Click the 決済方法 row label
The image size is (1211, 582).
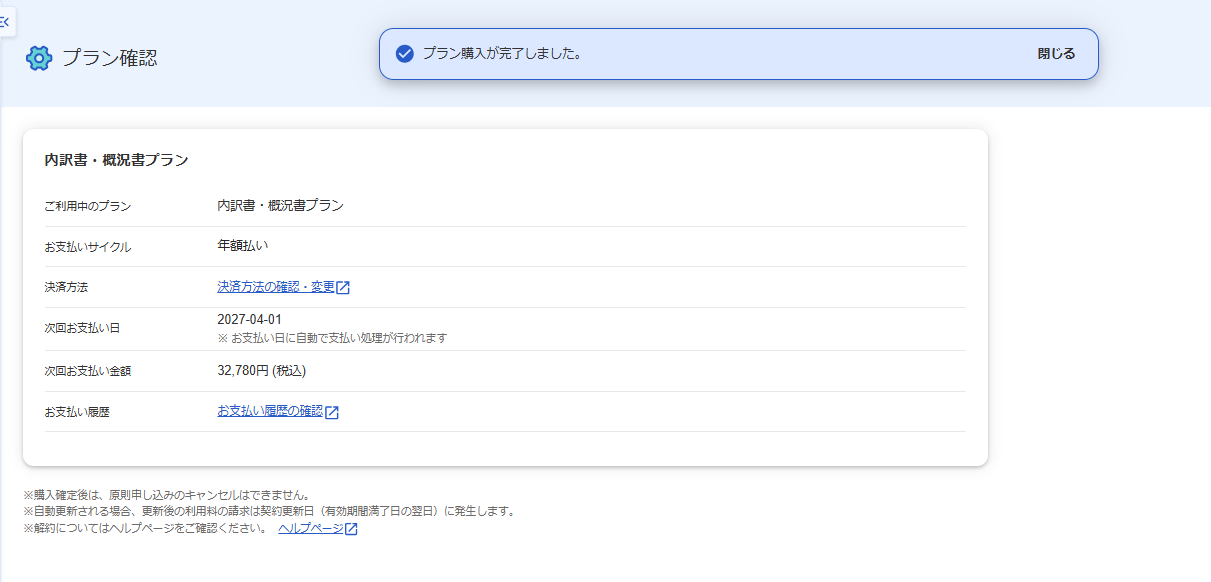tap(67, 288)
